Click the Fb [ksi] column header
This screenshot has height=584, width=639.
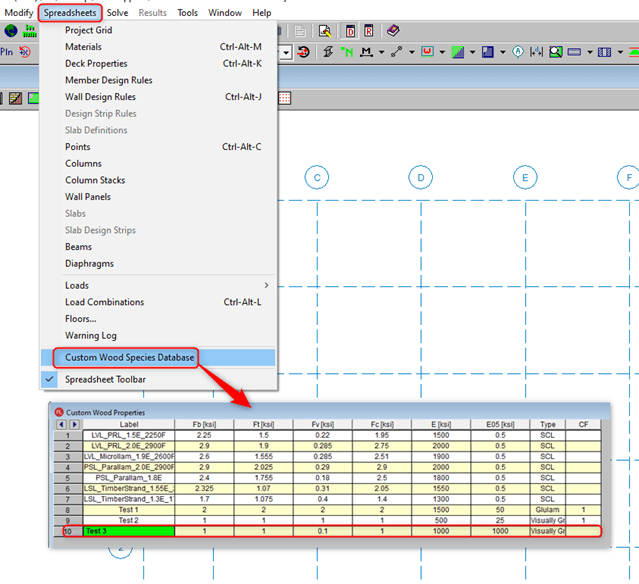click(202, 424)
